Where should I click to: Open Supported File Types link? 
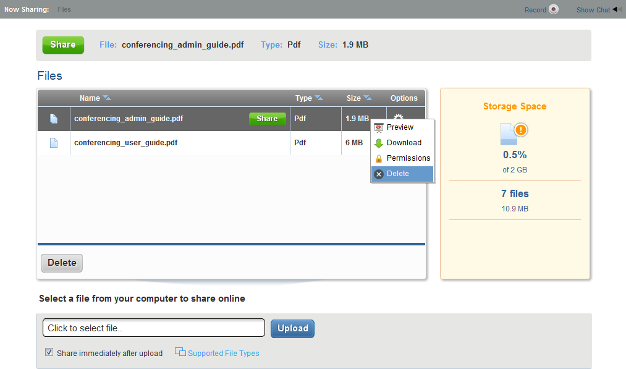pos(224,353)
